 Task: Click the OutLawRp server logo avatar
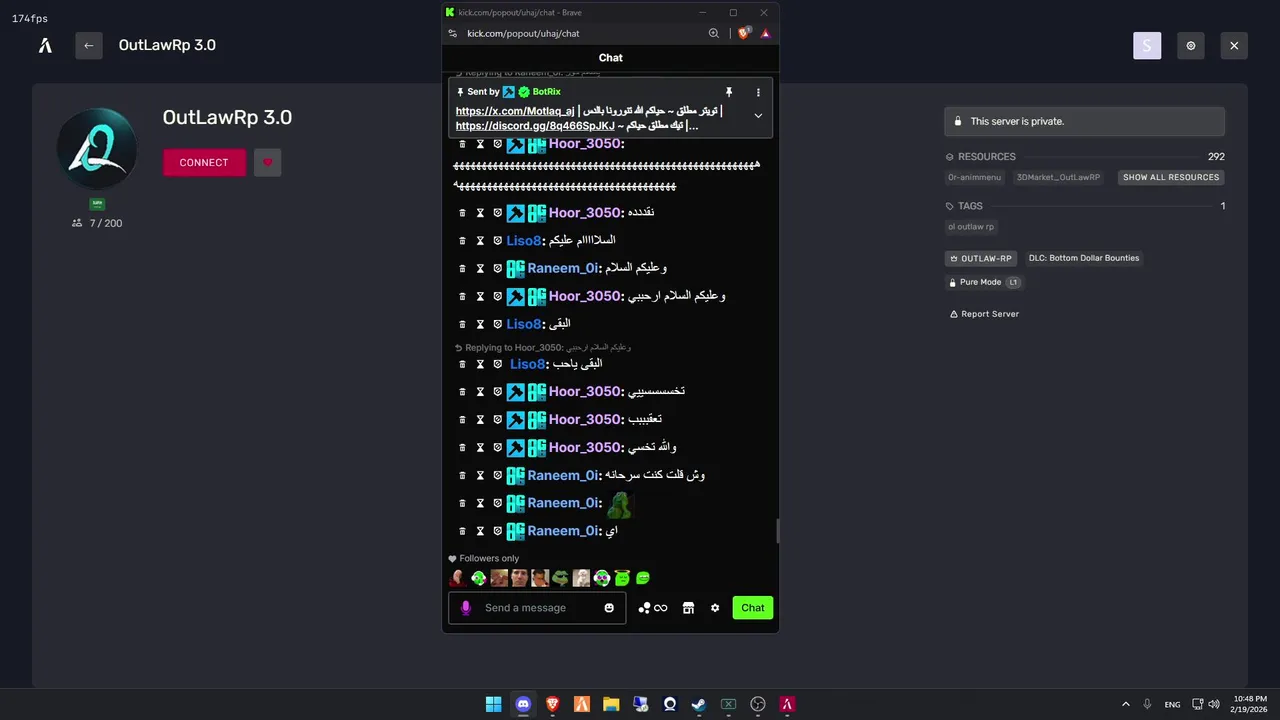(97, 148)
